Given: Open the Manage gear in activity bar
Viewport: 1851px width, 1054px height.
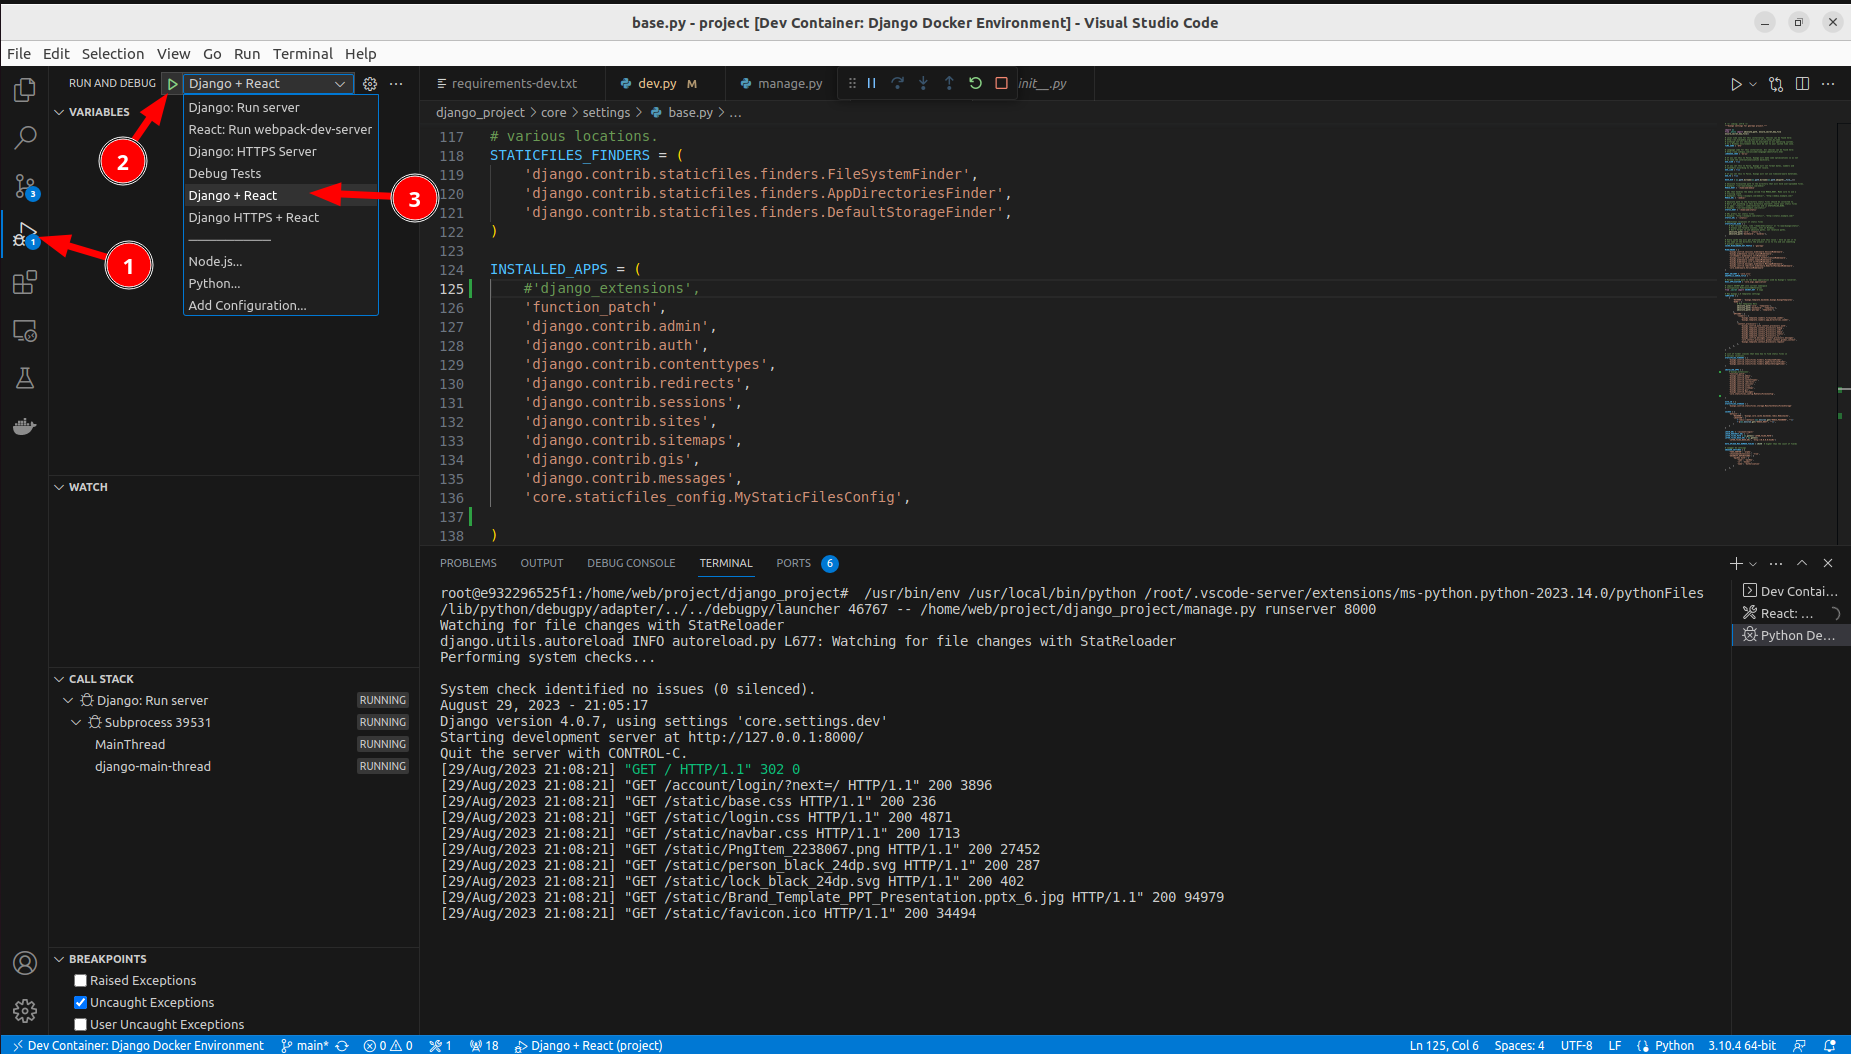Looking at the screenshot, I should (25, 1011).
